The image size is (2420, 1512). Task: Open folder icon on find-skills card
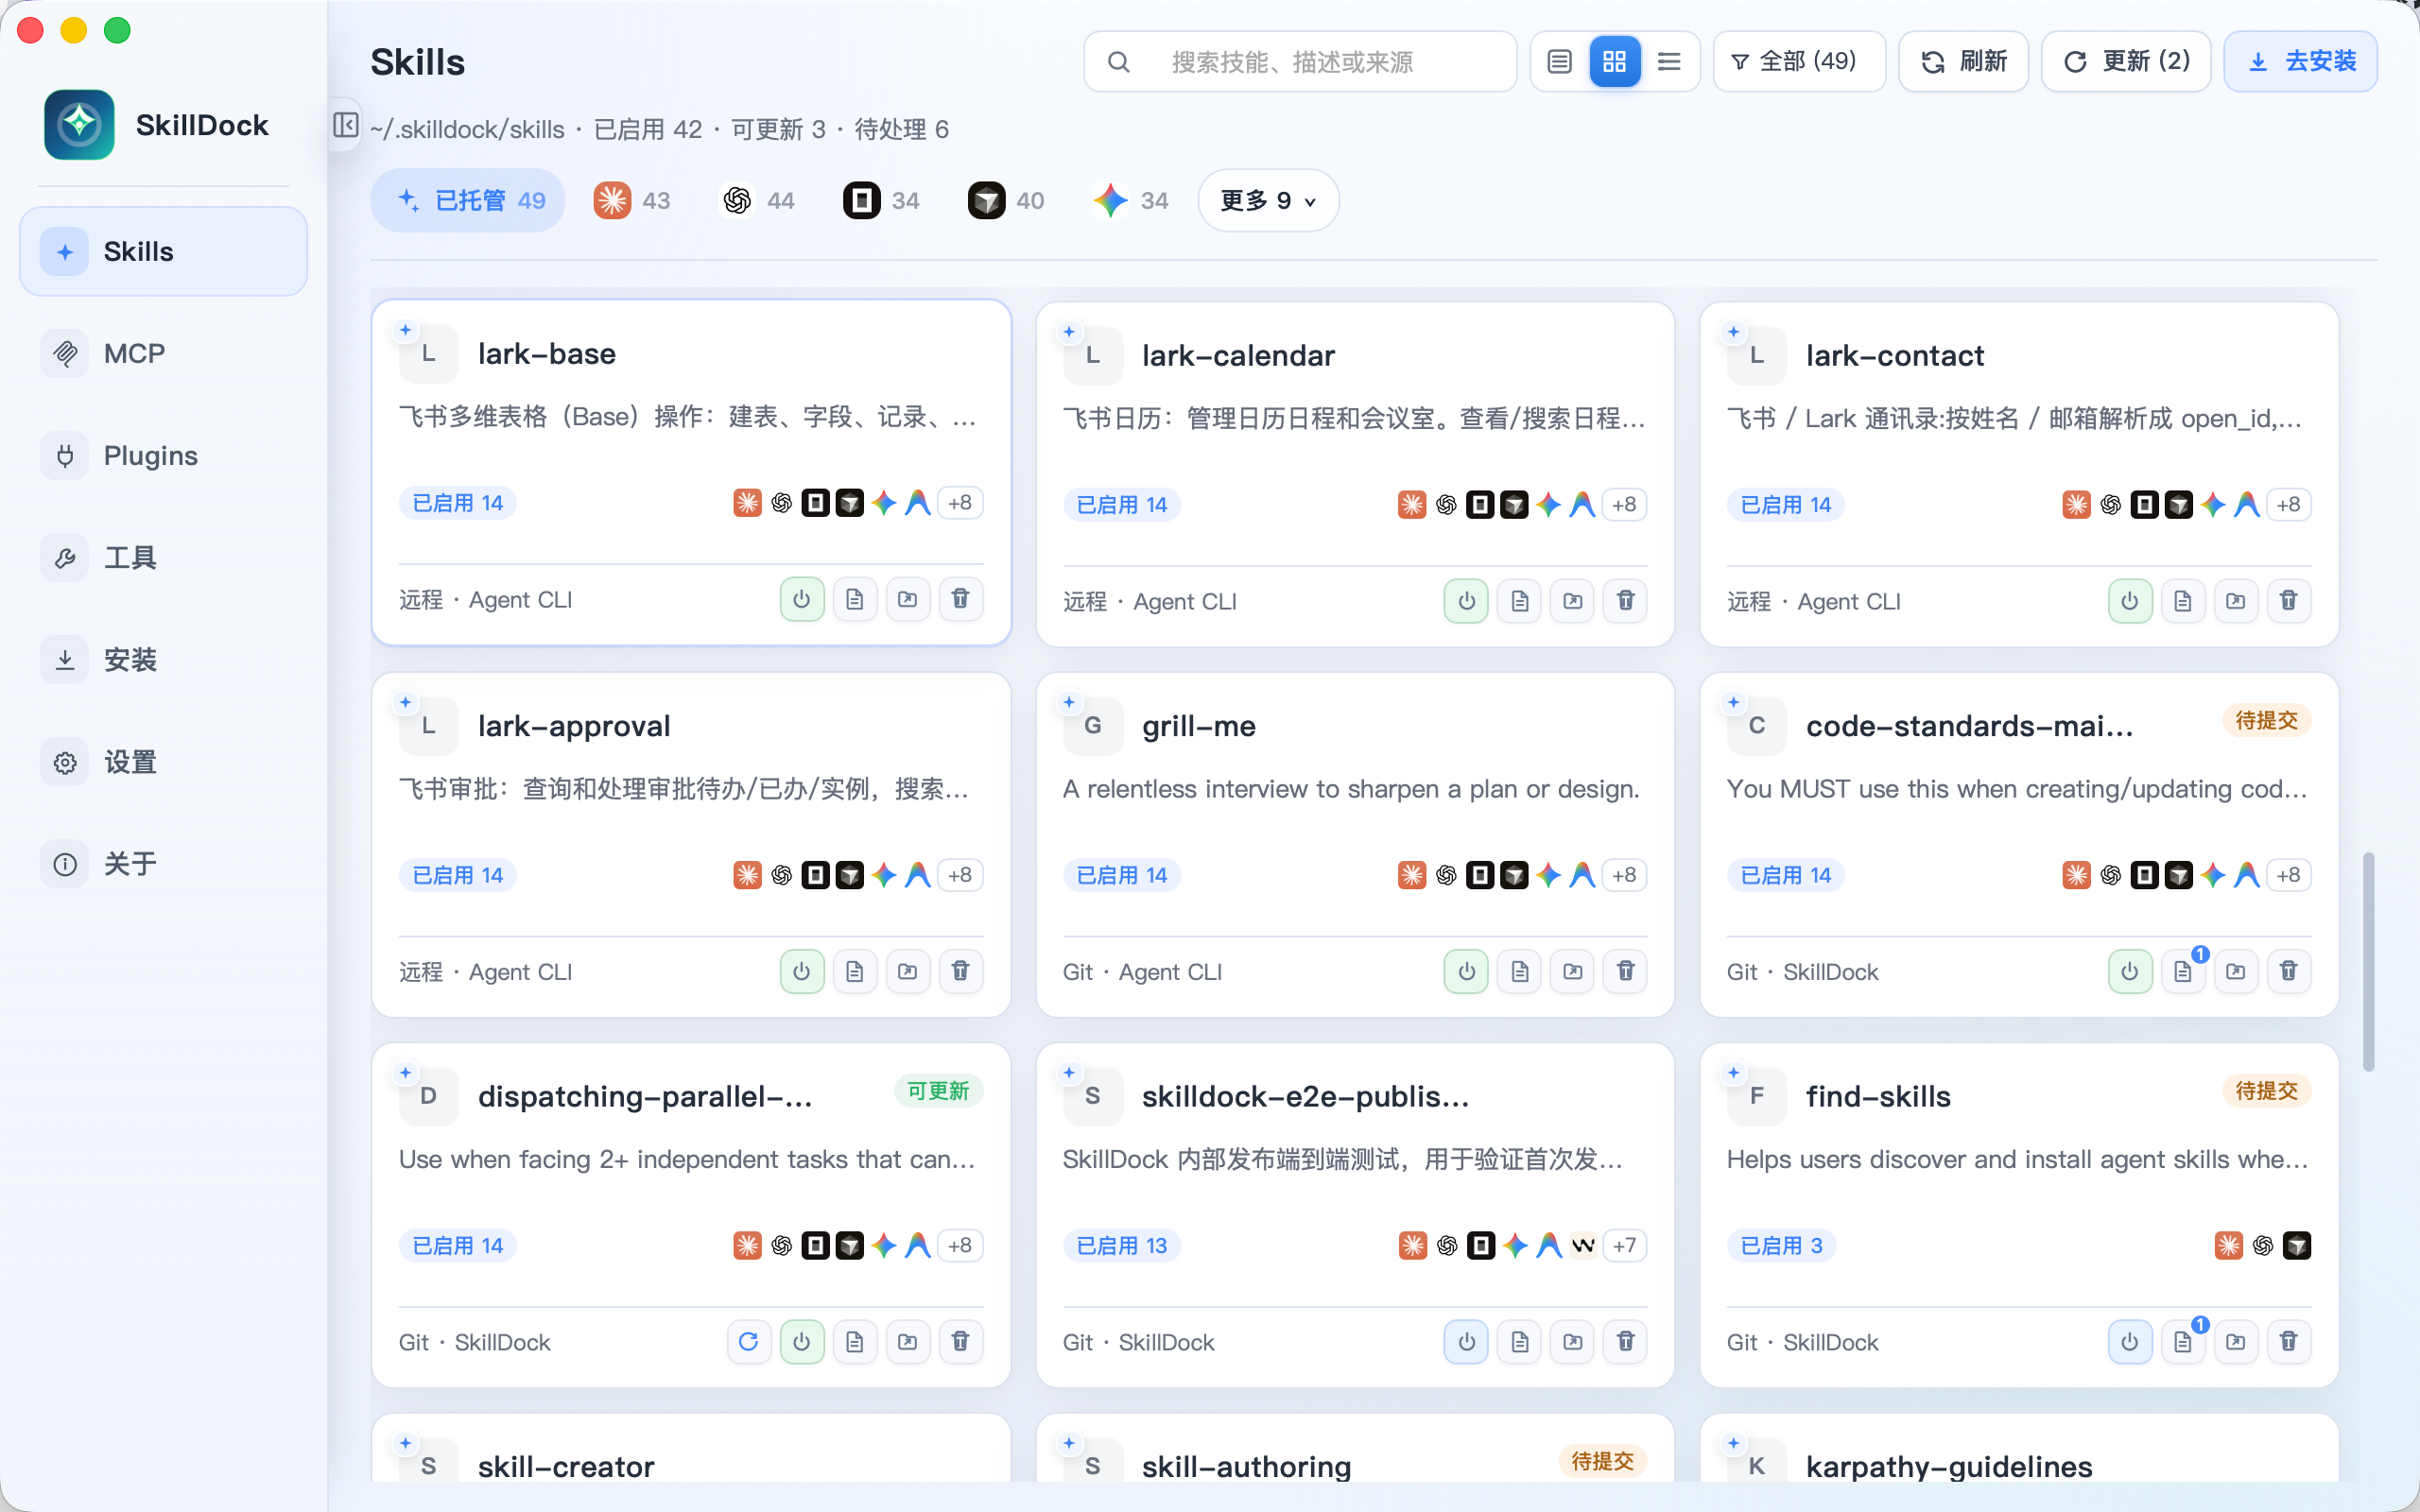(x=2235, y=1341)
